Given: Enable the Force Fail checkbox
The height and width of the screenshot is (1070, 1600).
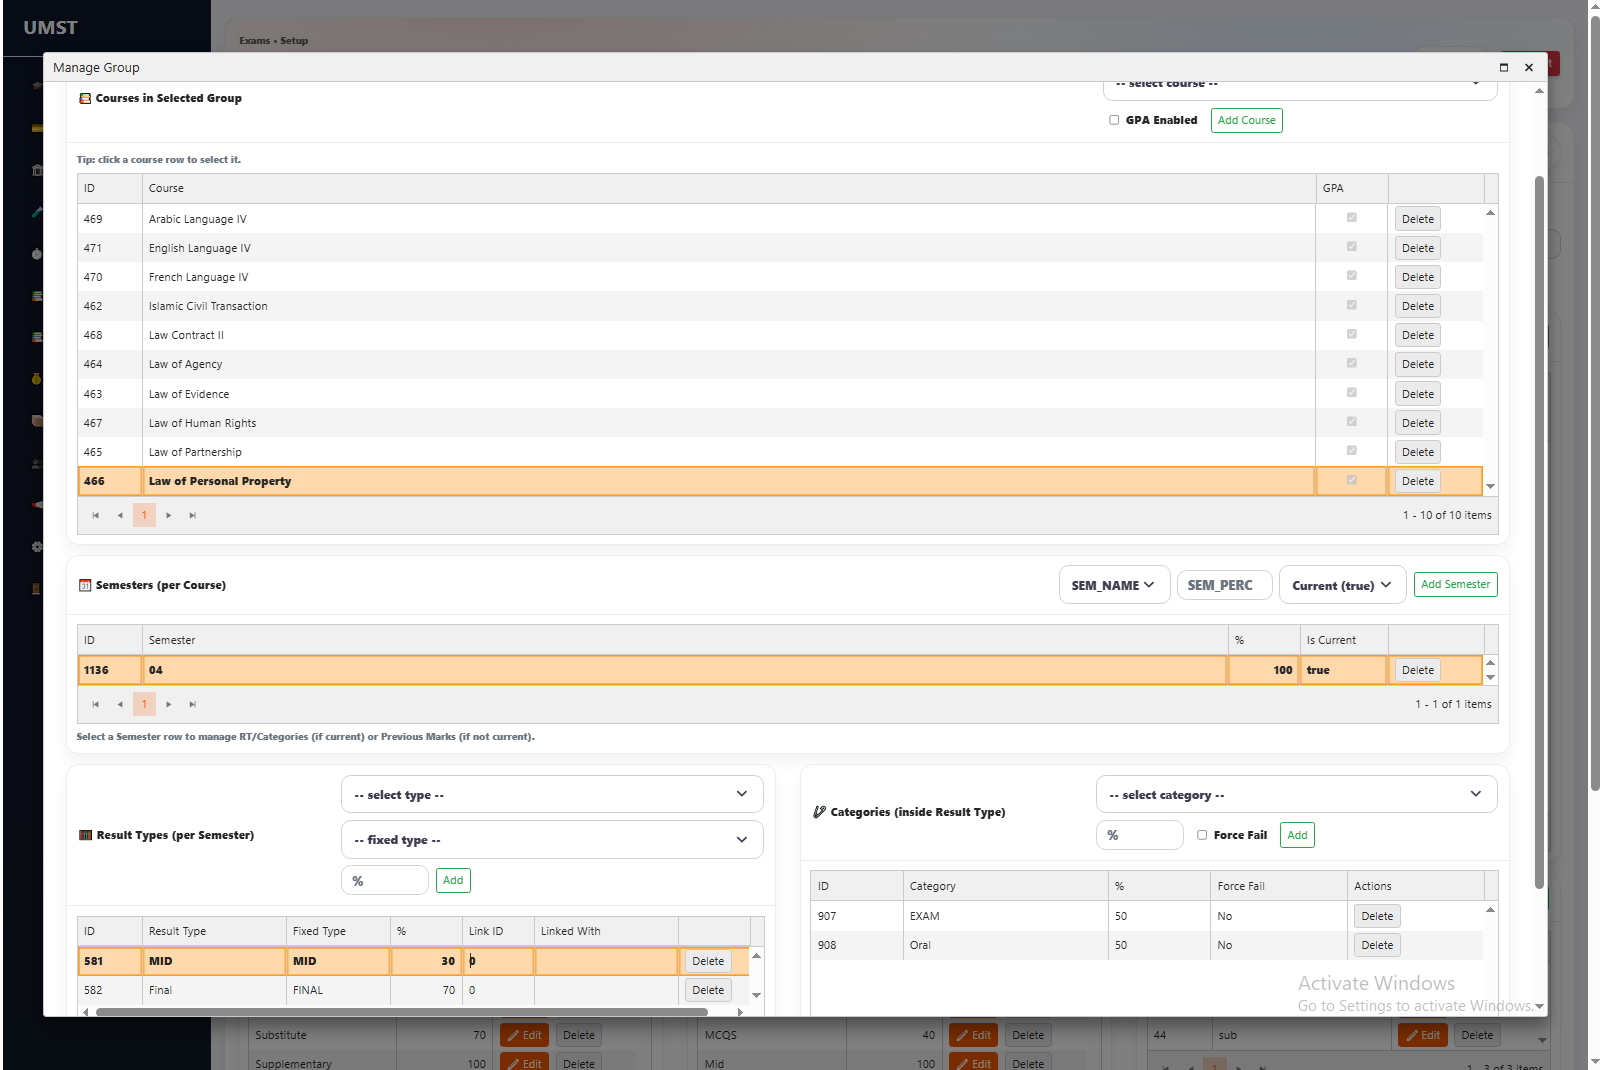Looking at the screenshot, I should (x=1202, y=835).
